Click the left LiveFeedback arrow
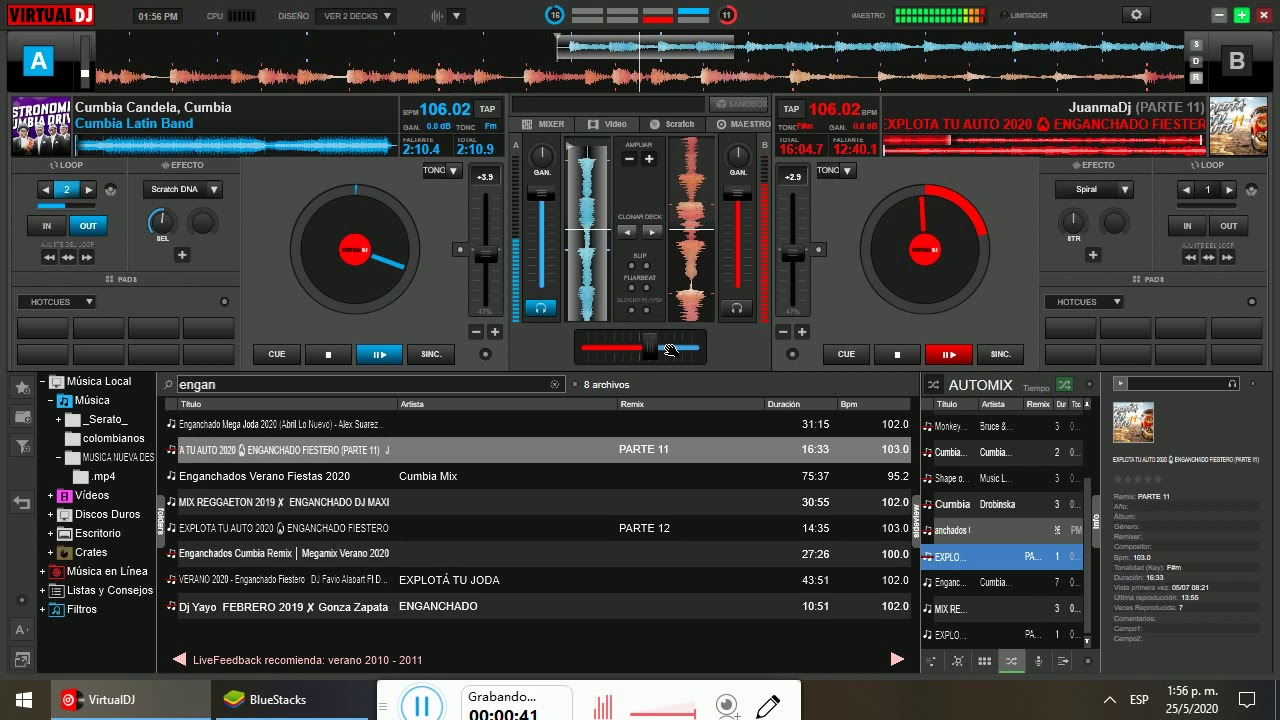Screen dimensions: 1280x720 click(x=180, y=659)
